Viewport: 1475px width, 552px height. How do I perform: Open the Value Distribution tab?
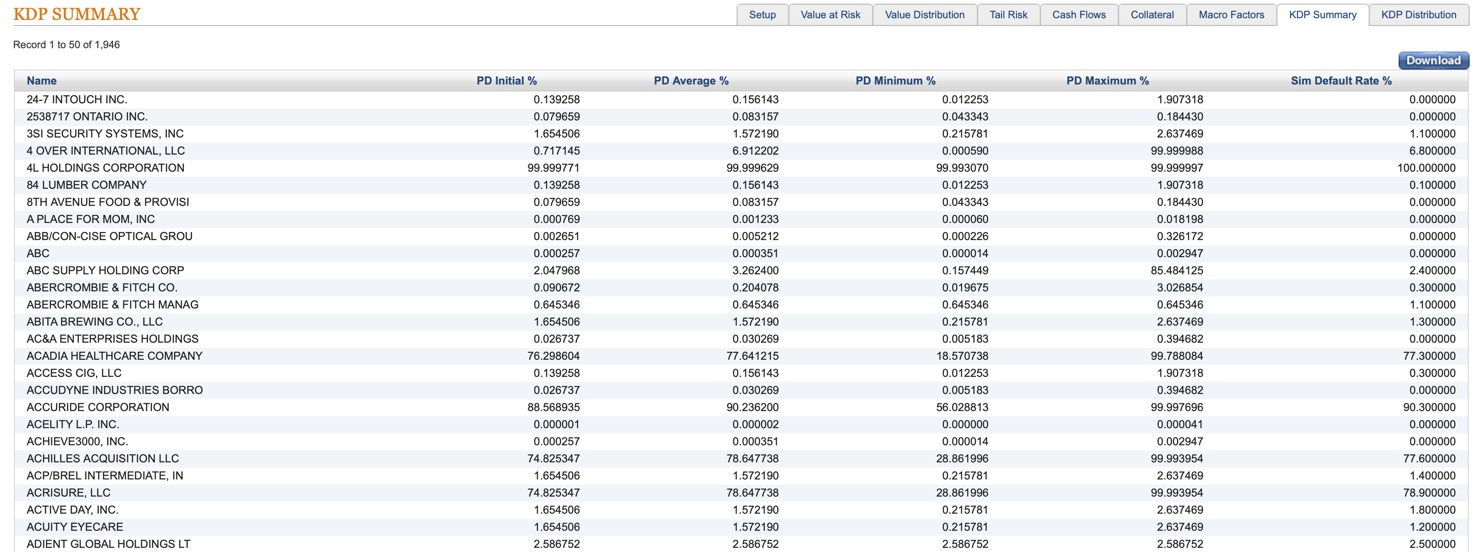click(924, 15)
